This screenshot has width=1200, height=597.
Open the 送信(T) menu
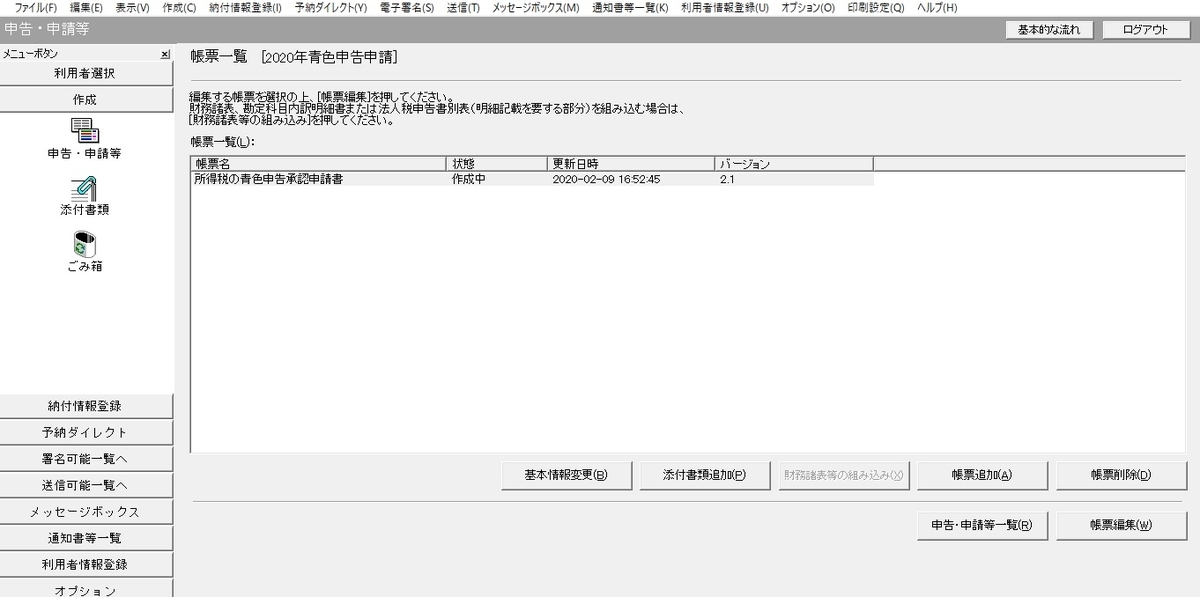pos(463,8)
